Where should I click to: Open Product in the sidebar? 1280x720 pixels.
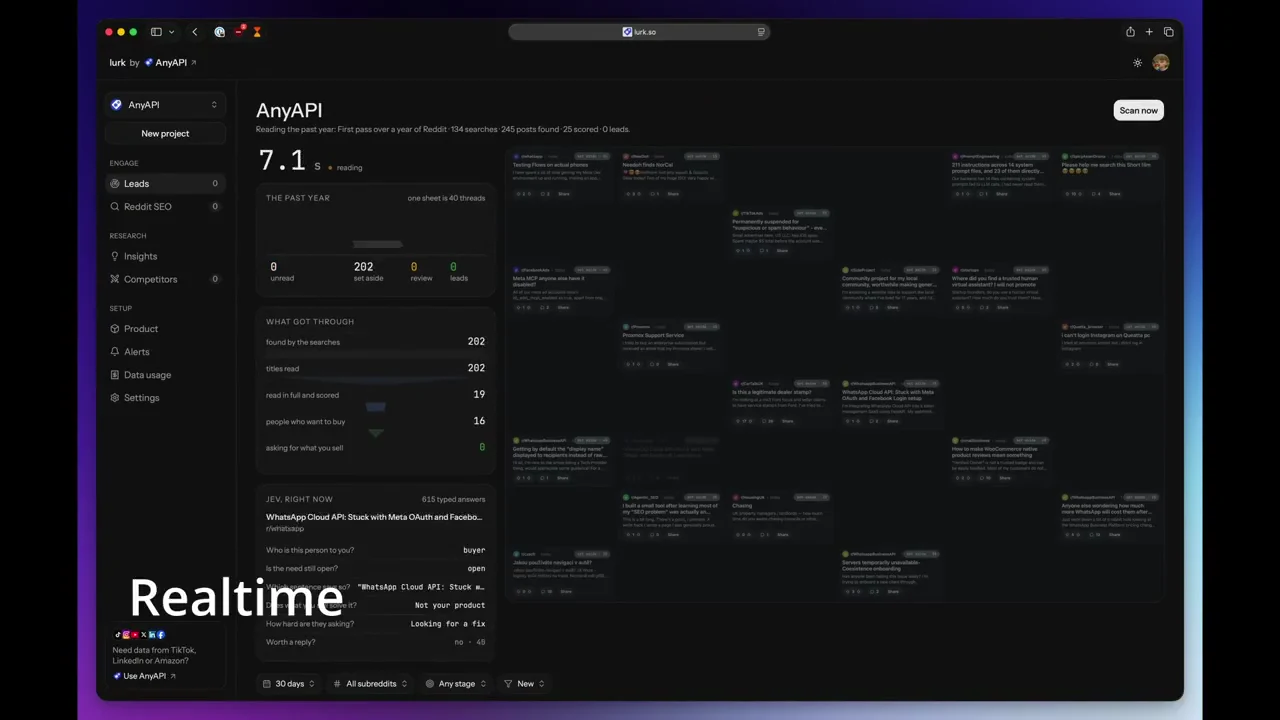(165, 329)
